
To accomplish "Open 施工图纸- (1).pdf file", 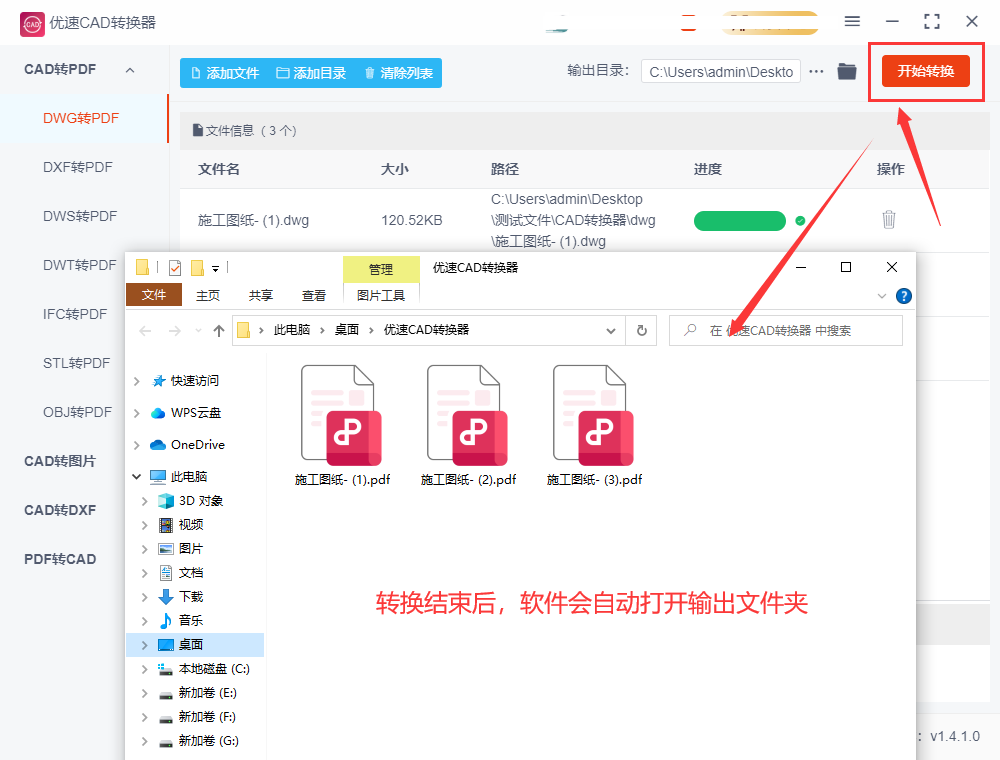I will coord(342,425).
